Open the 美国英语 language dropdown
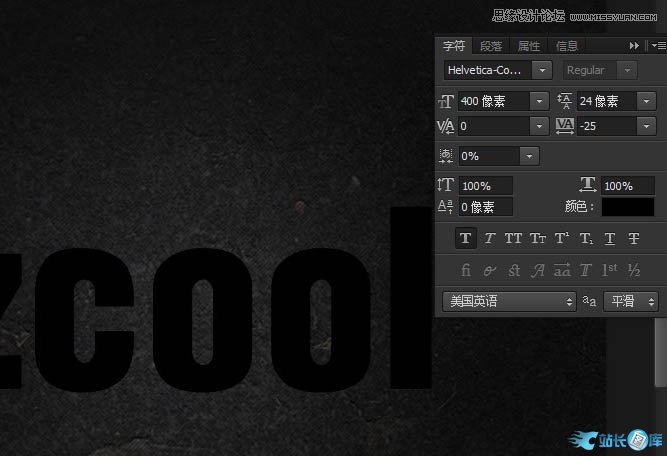Viewport: 667px width, 456px height. point(570,301)
